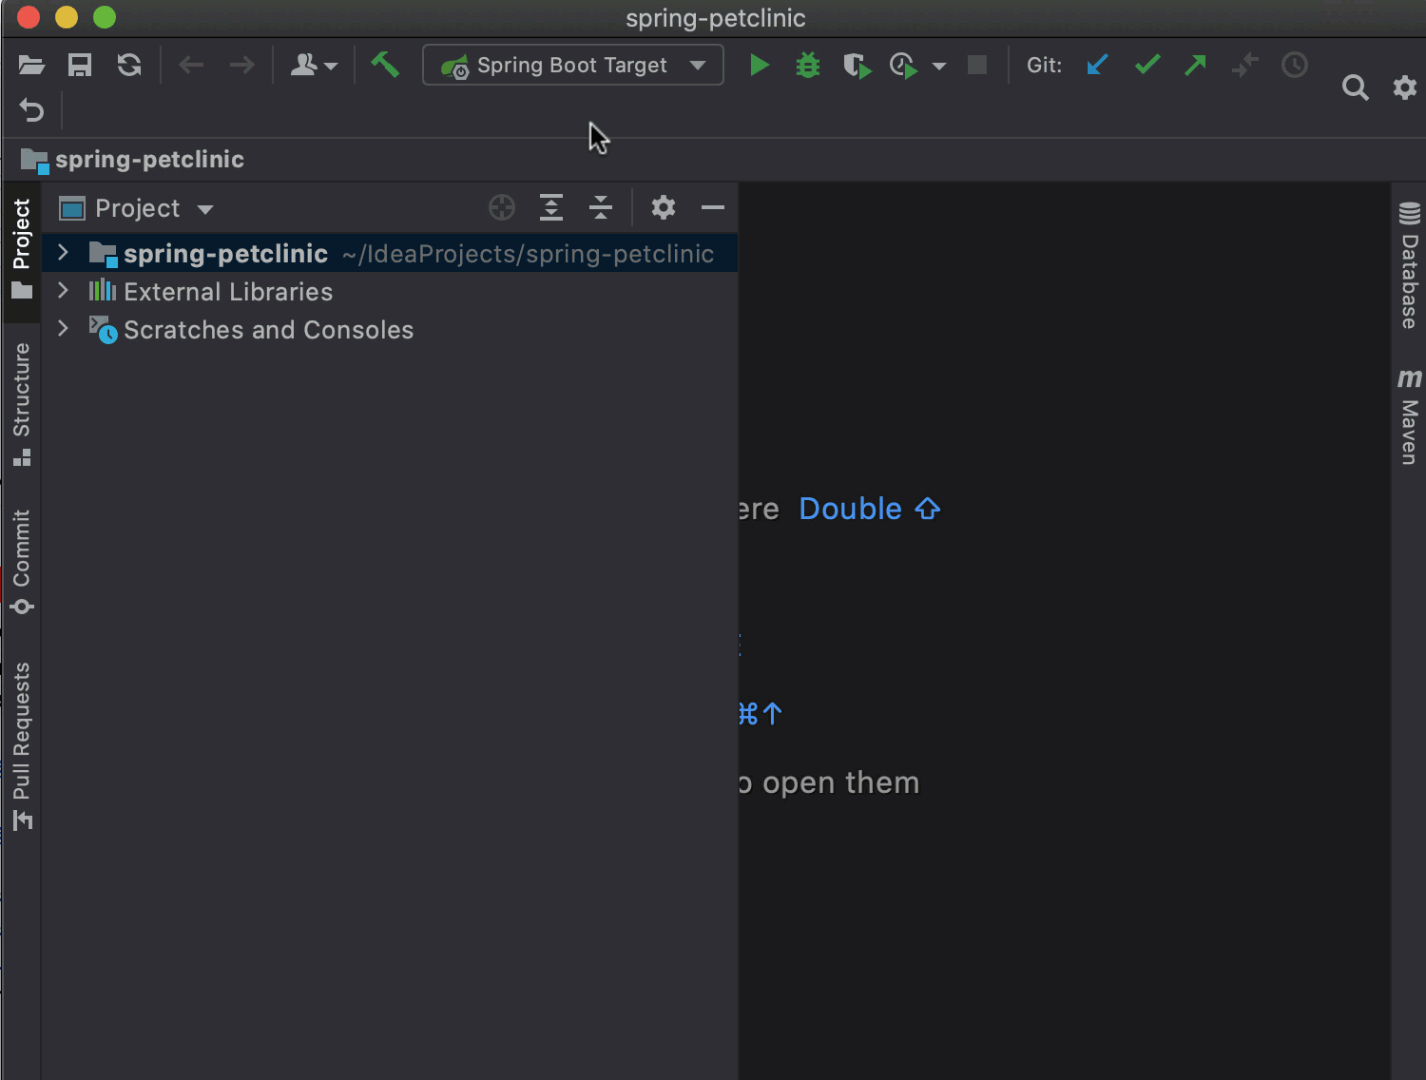The width and height of the screenshot is (1426, 1080).
Task: Expand Scratches and Consoles node
Action: point(63,328)
